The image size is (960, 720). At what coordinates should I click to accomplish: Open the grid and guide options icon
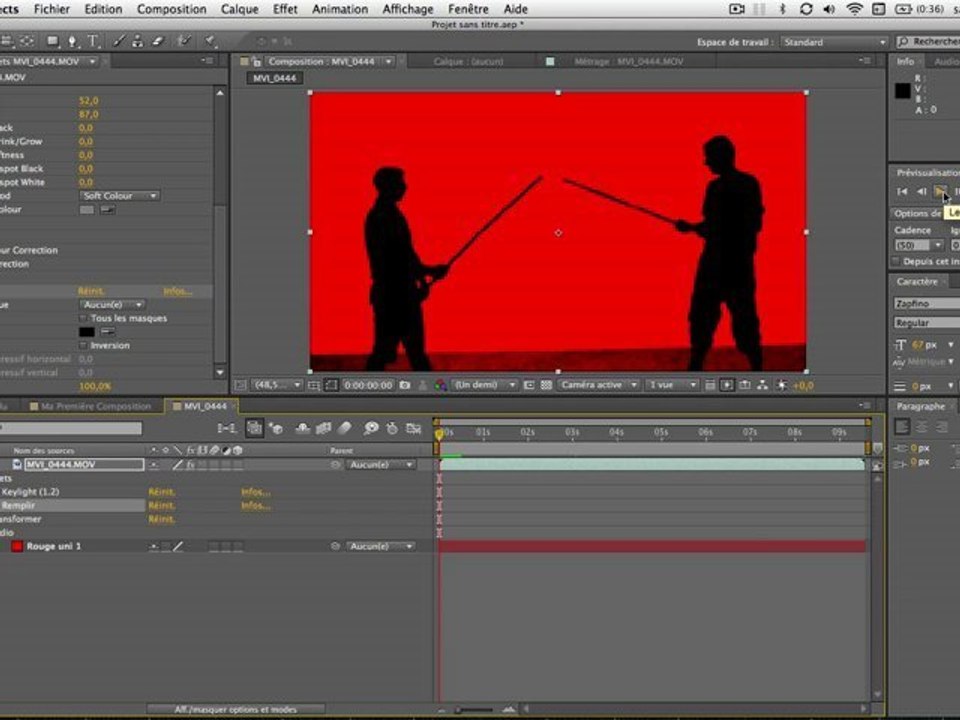coord(314,385)
